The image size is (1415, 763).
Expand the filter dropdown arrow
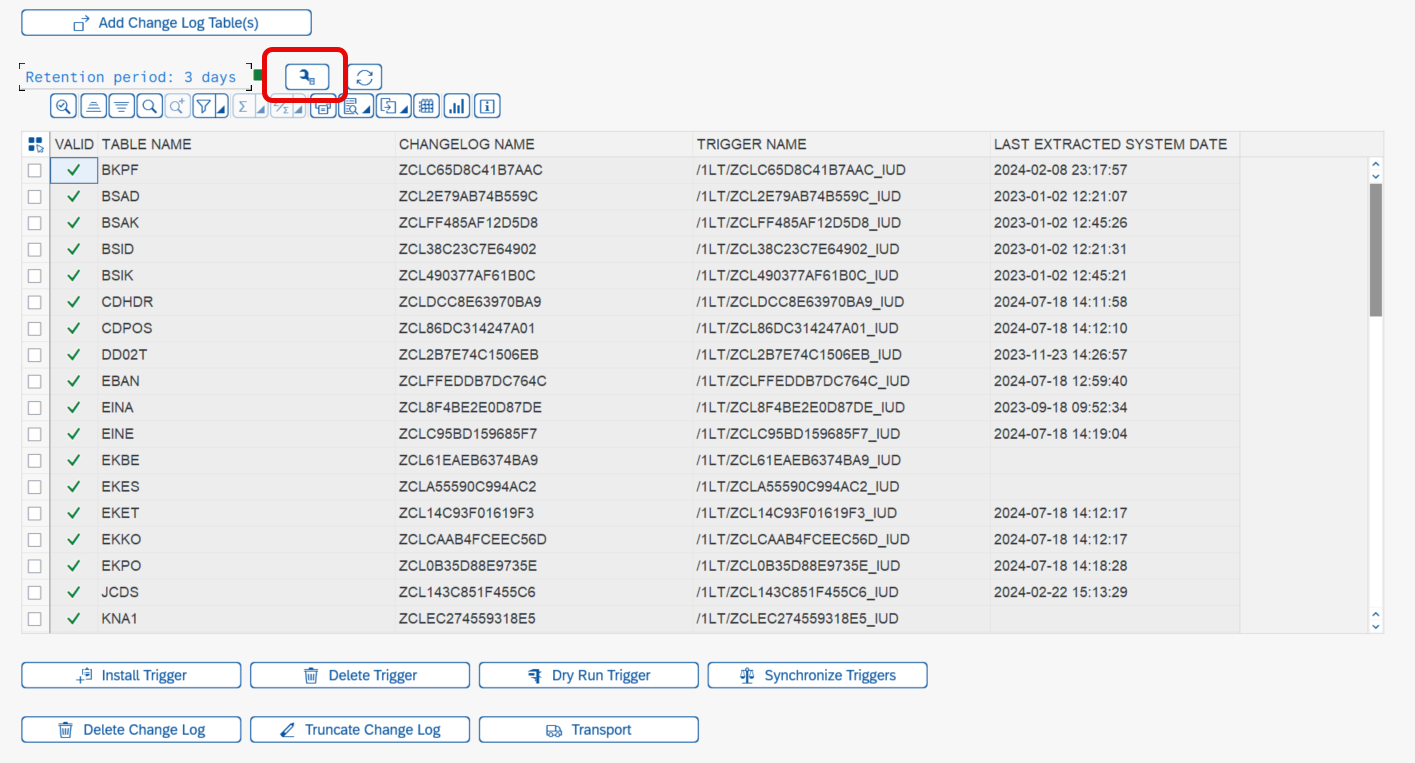222,106
